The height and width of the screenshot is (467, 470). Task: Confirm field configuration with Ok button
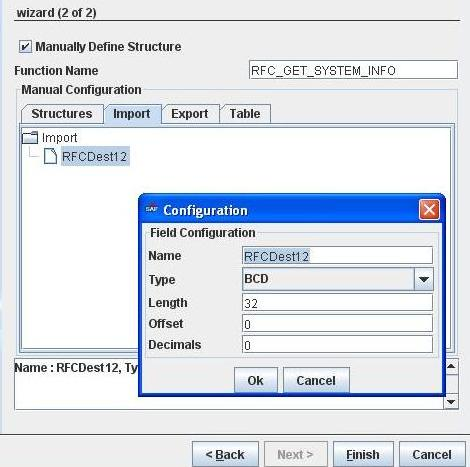pos(256,380)
